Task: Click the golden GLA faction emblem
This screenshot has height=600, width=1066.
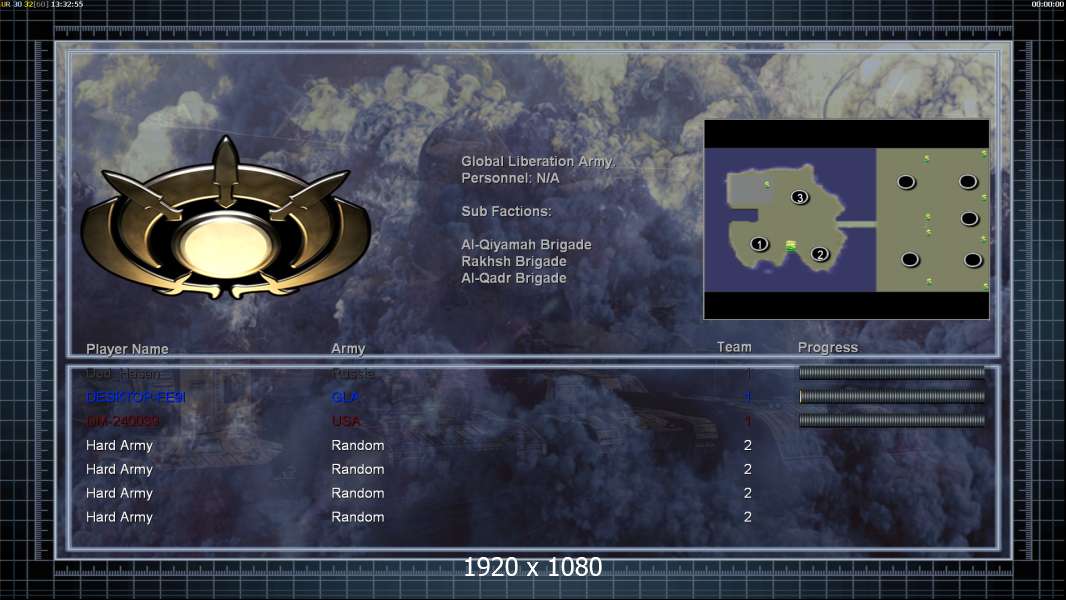Action: (226, 219)
